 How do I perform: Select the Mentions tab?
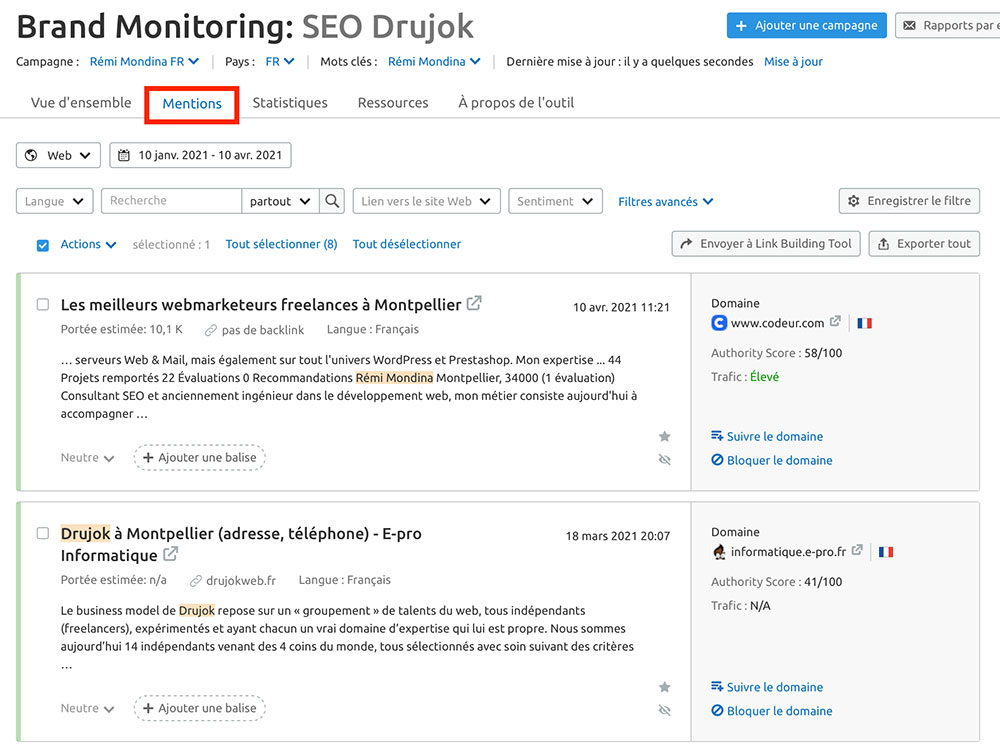click(x=192, y=104)
